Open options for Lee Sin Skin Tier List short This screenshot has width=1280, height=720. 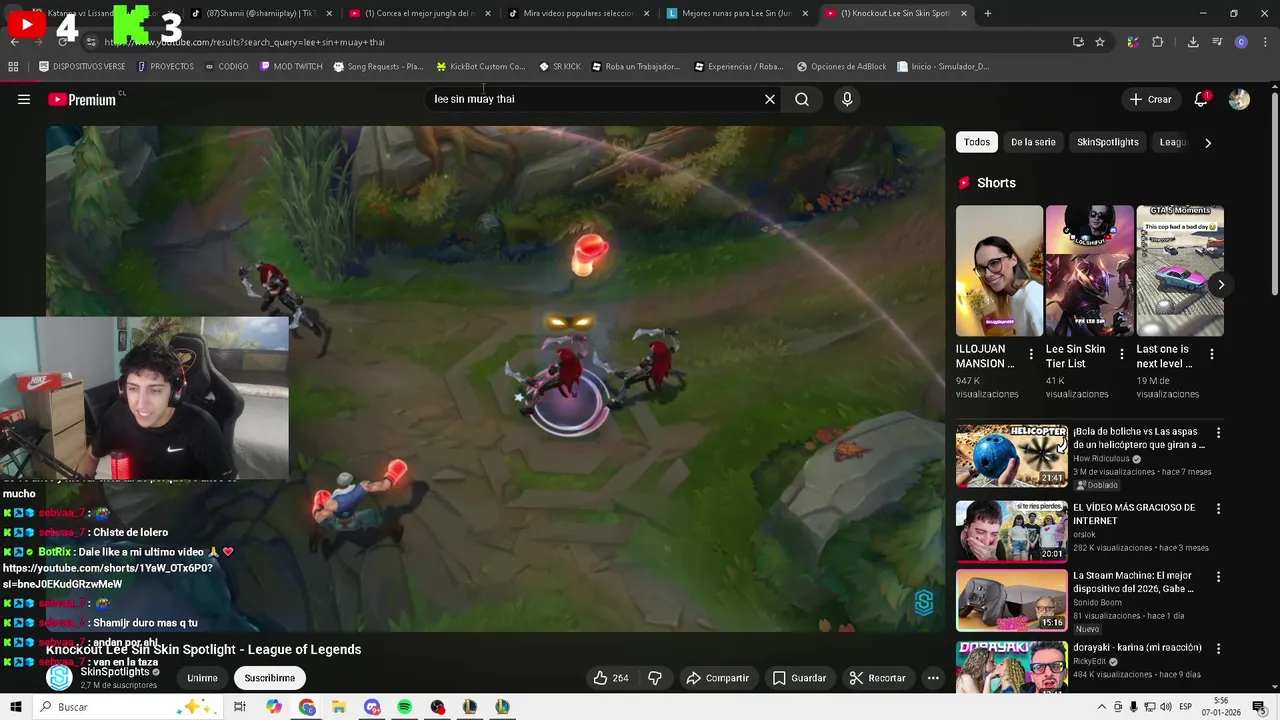pyautogui.click(x=1121, y=354)
